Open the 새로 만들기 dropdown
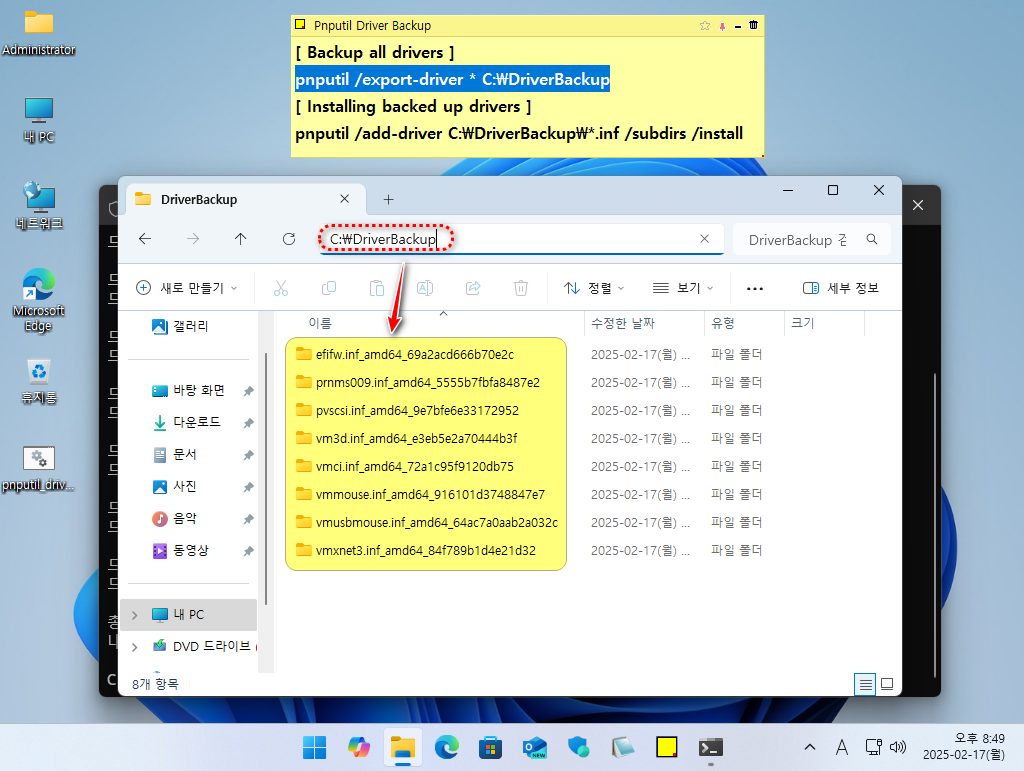The image size is (1024, 771). (187, 288)
